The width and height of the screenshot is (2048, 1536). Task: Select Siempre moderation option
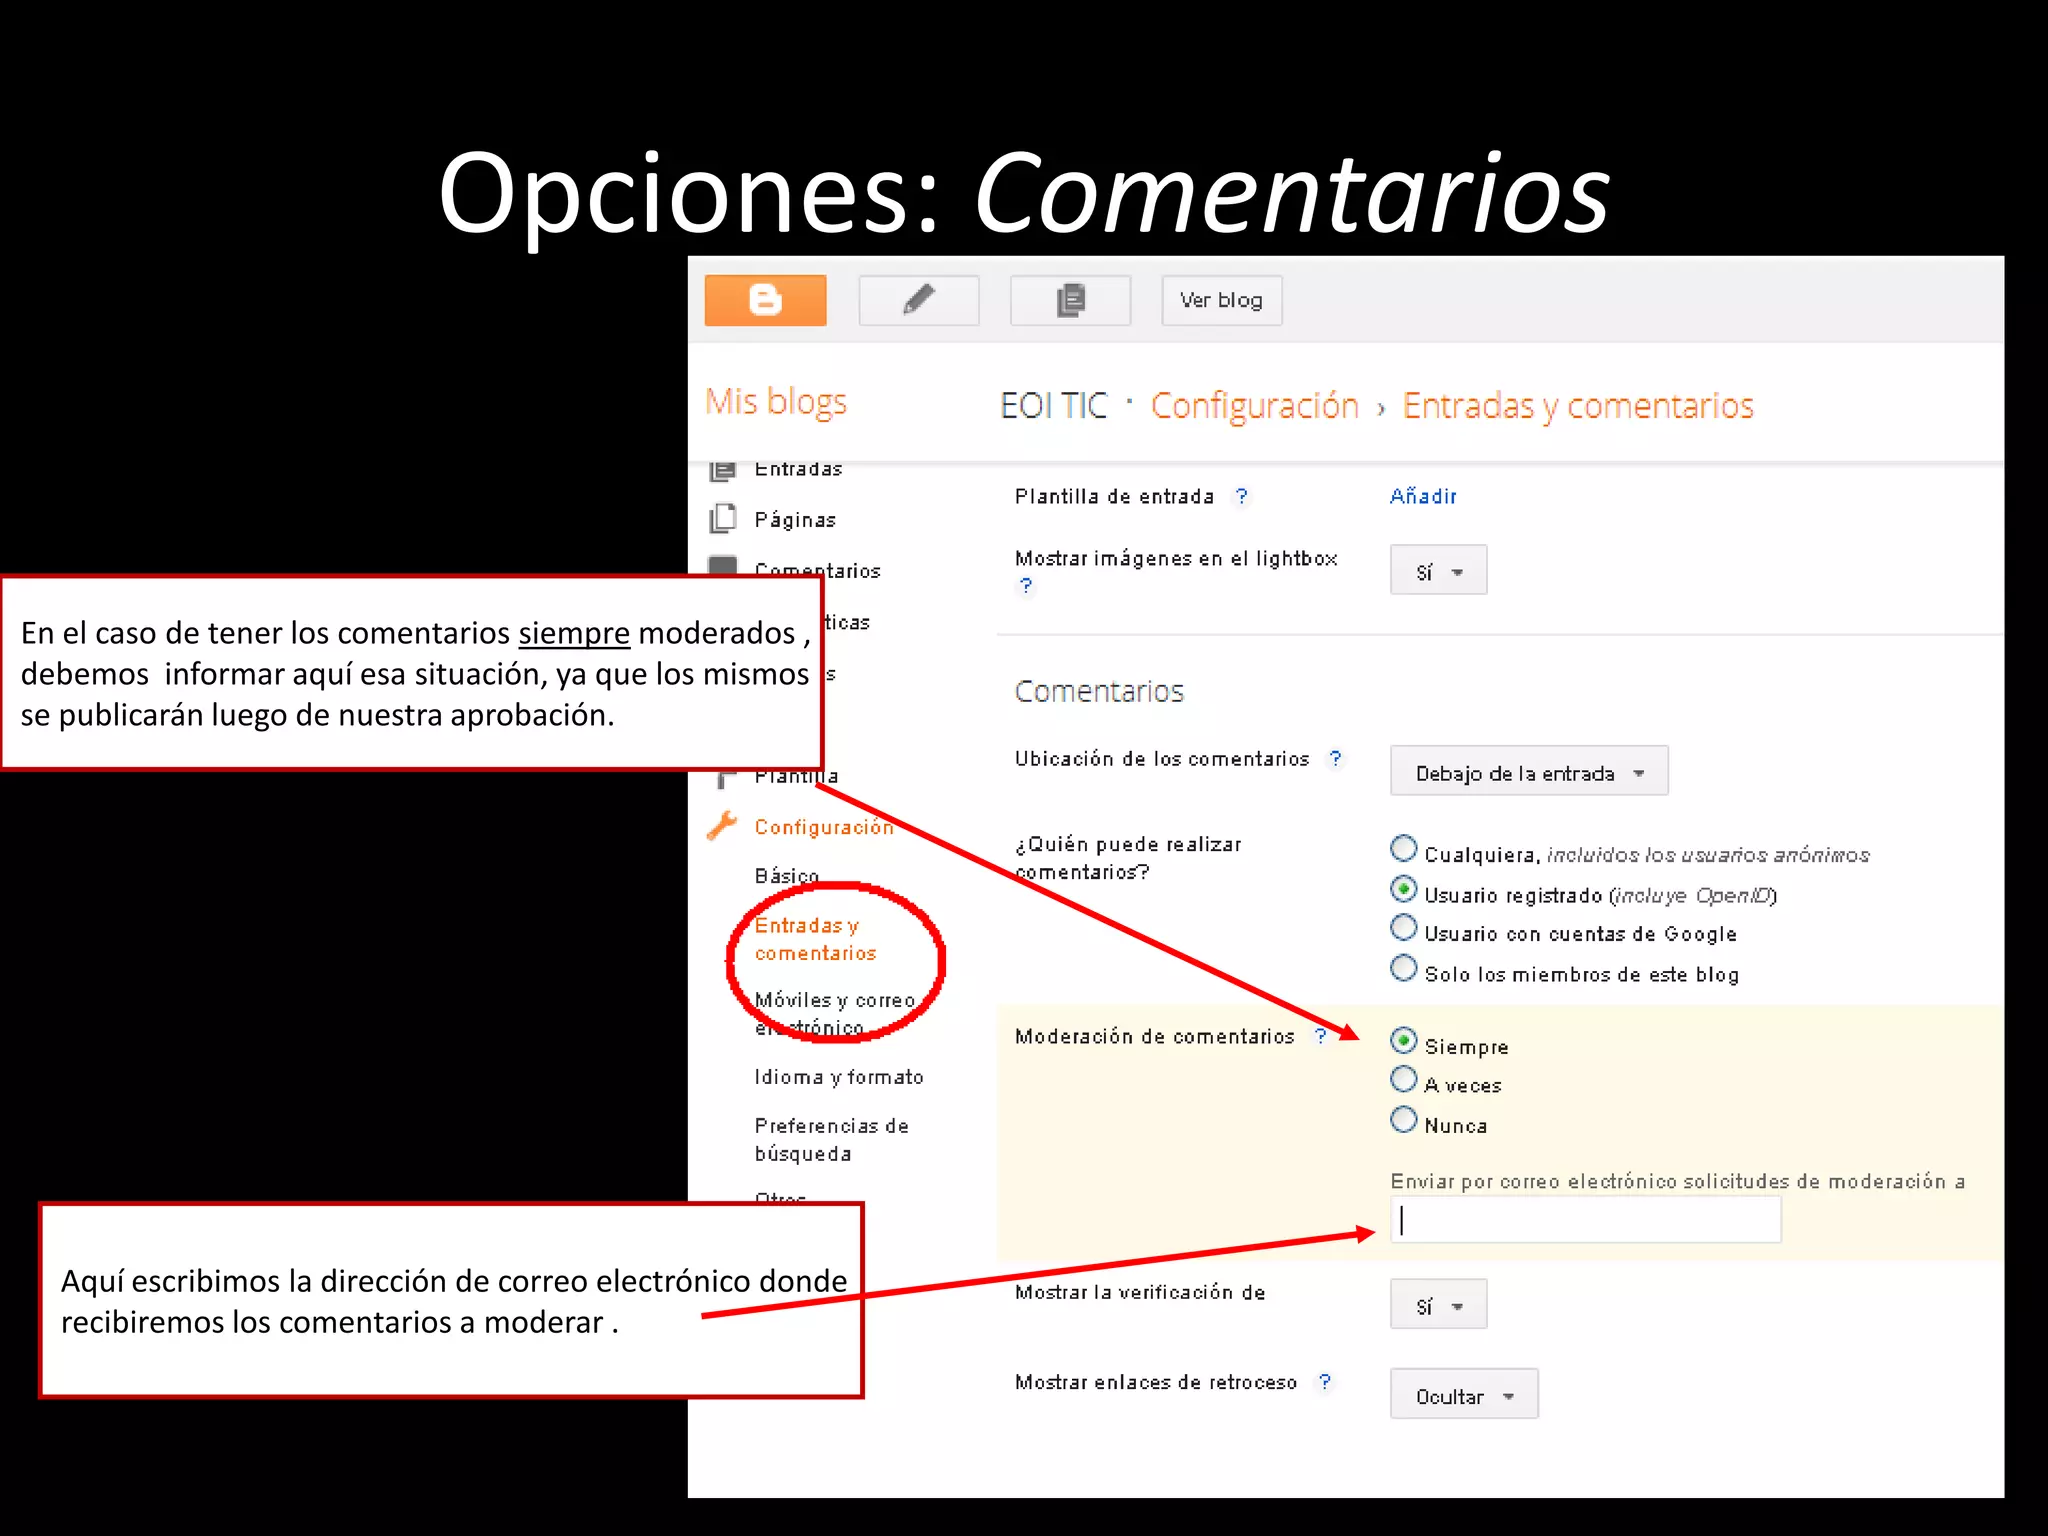tap(1404, 1041)
